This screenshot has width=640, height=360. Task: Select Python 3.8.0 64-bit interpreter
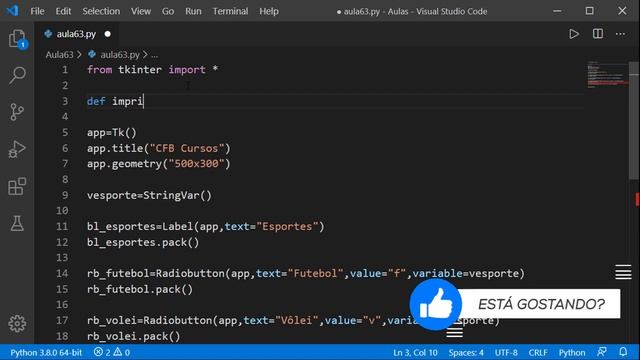click(x=46, y=352)
